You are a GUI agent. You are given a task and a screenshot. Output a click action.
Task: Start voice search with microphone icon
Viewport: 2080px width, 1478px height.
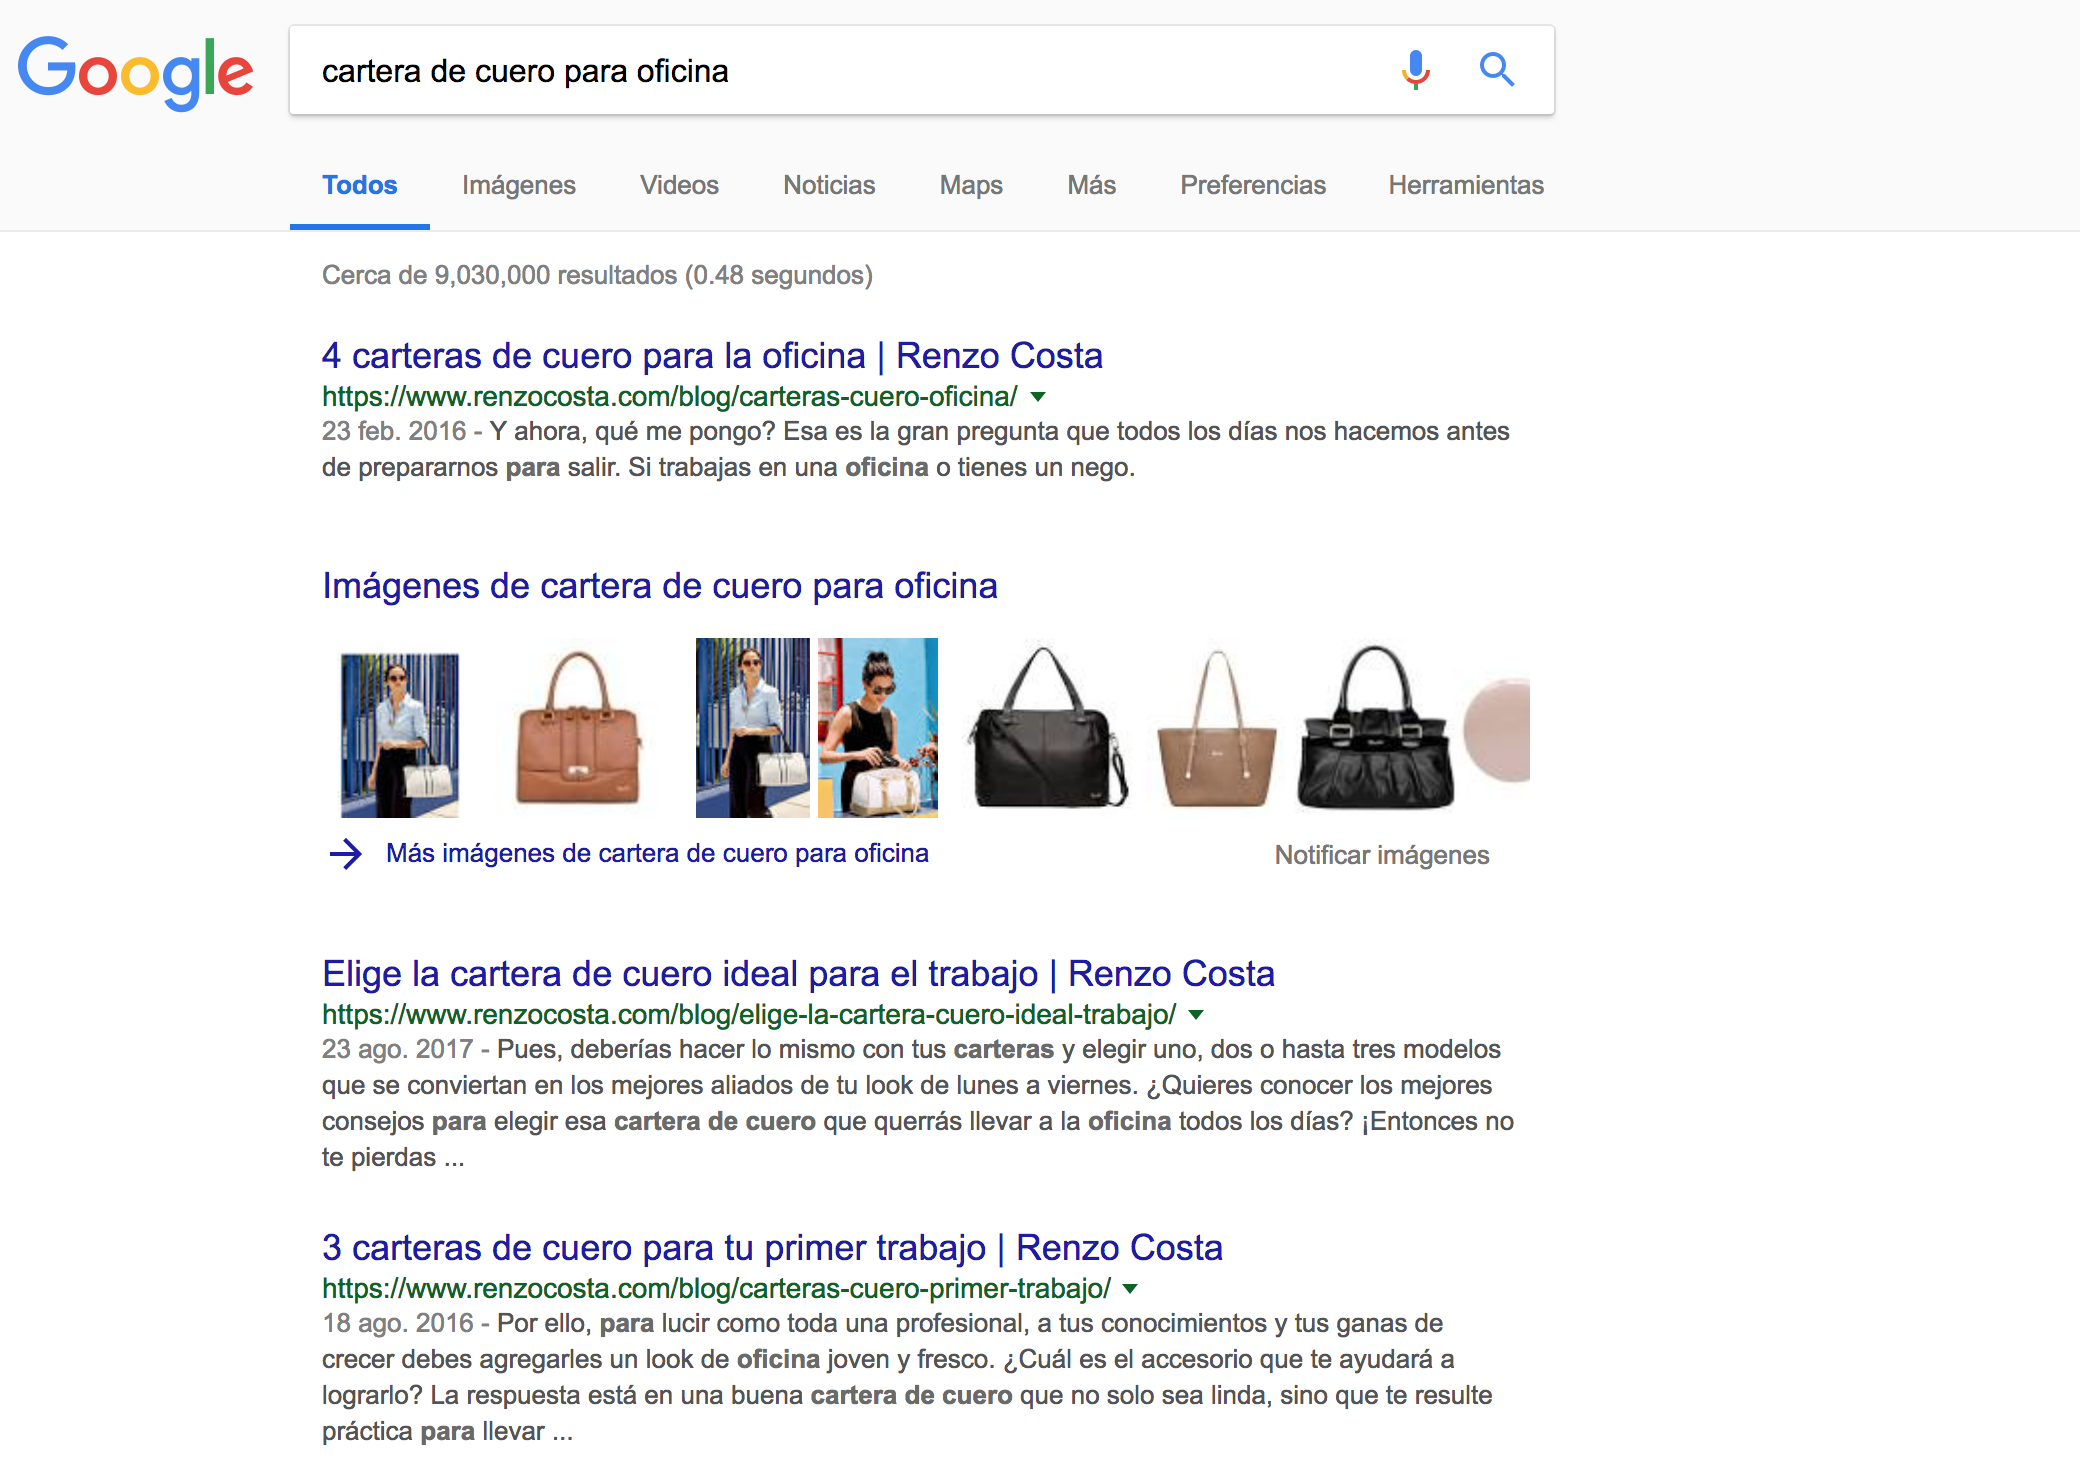point(1415,70)
